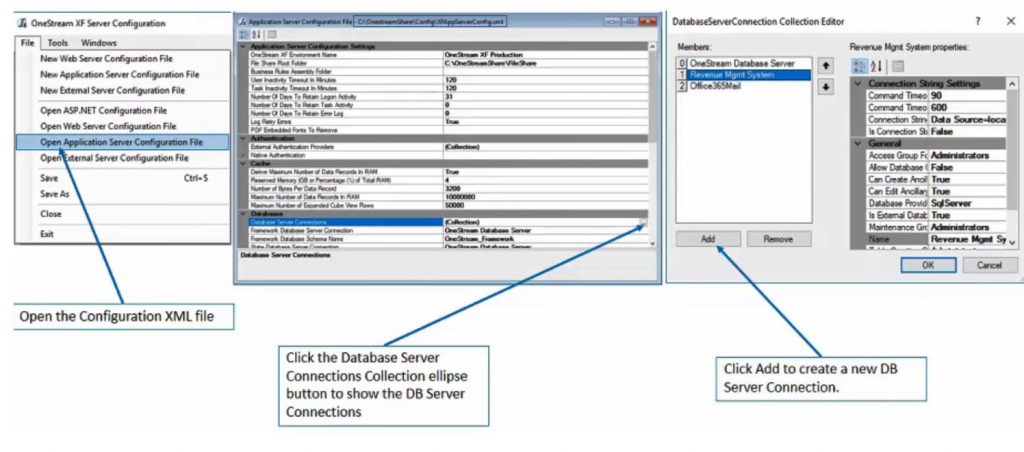The image size is (1024, 452).
Task: Click Is Connection String Encrypted False value
Action: click(x=968, y=131)
